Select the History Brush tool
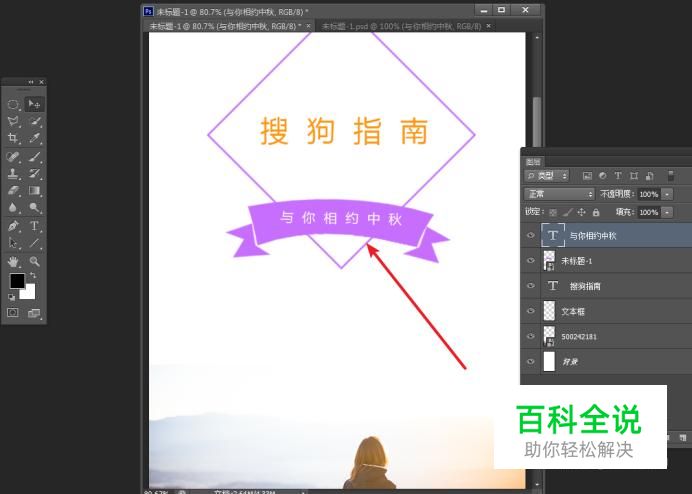 (x=34, y=173)
